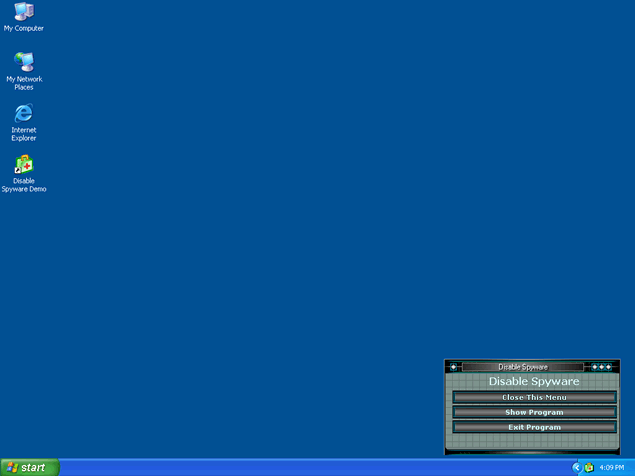Click the three diamonds in popup header
The height and width of the screenshot is (476, 635).
click(x=601, y=367)
